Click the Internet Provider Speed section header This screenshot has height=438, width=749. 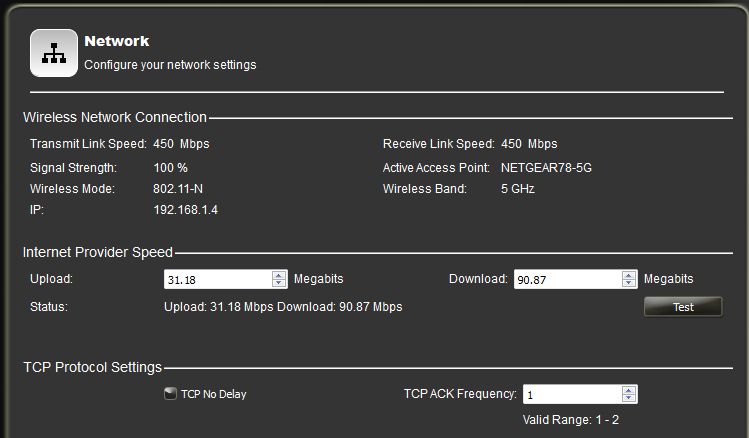98,252
